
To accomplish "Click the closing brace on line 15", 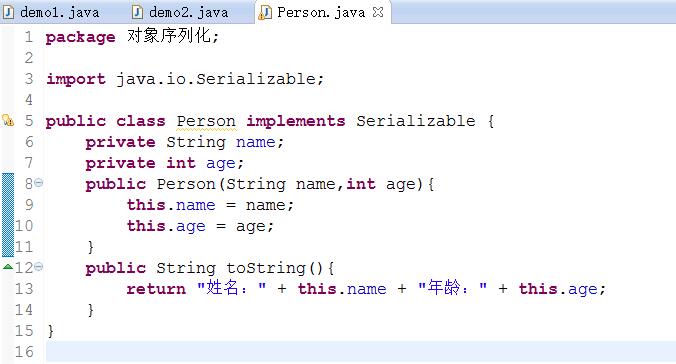I will (x=50, y=331).
